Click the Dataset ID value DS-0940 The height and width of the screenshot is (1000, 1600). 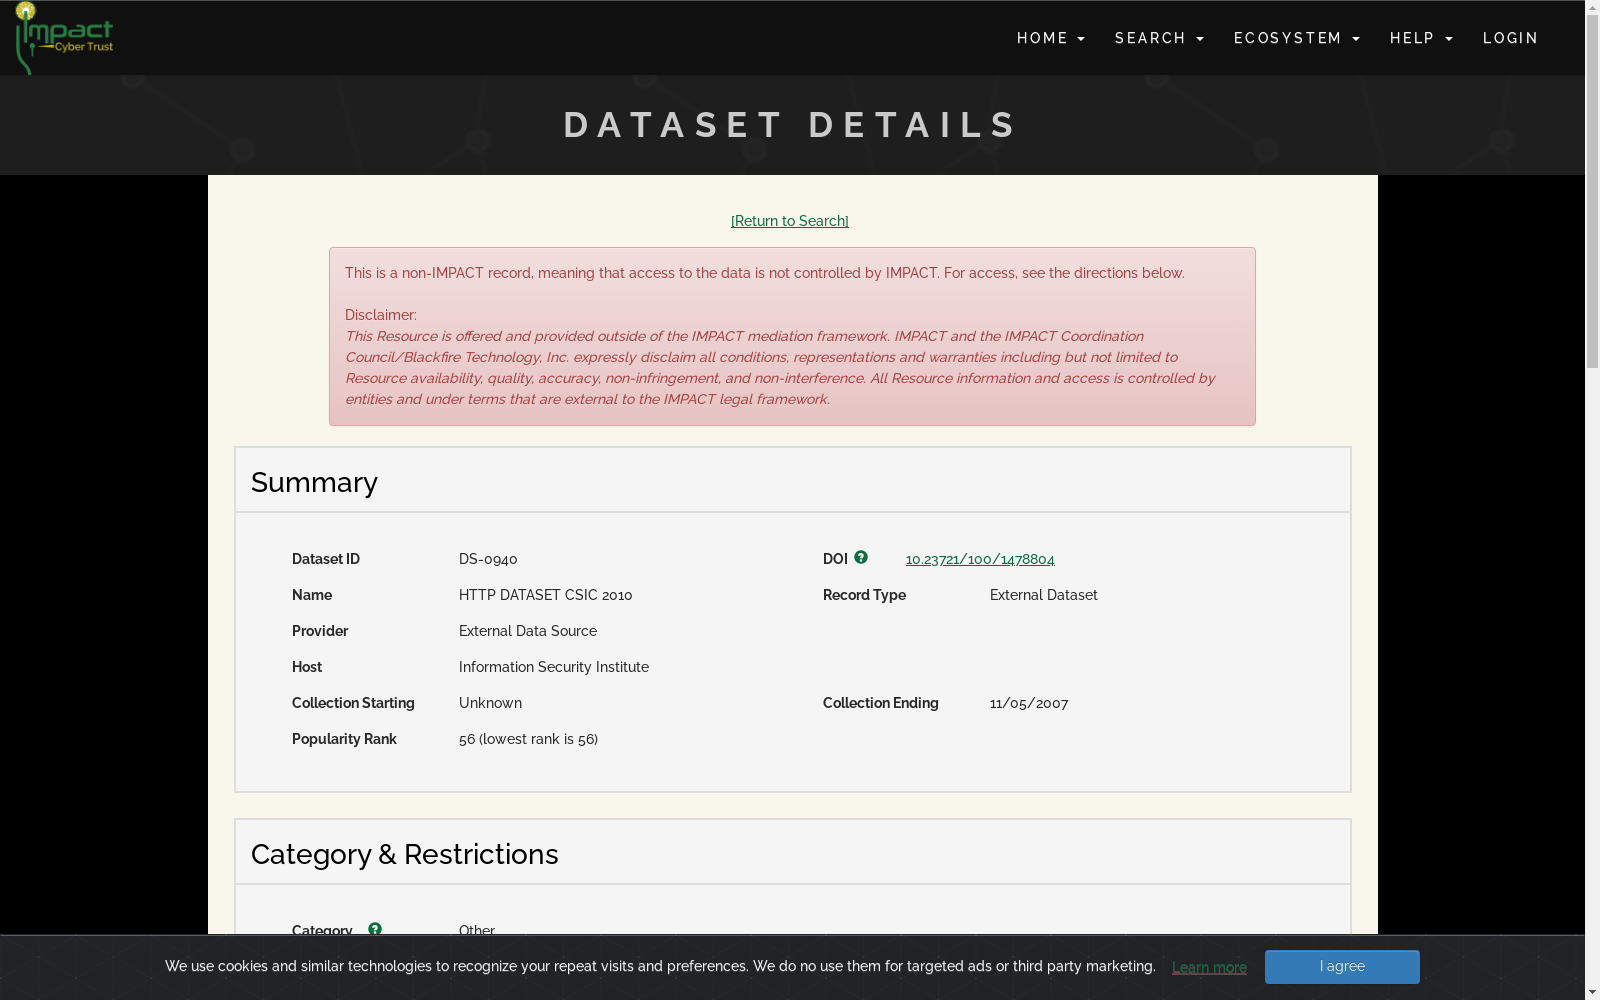488,560
